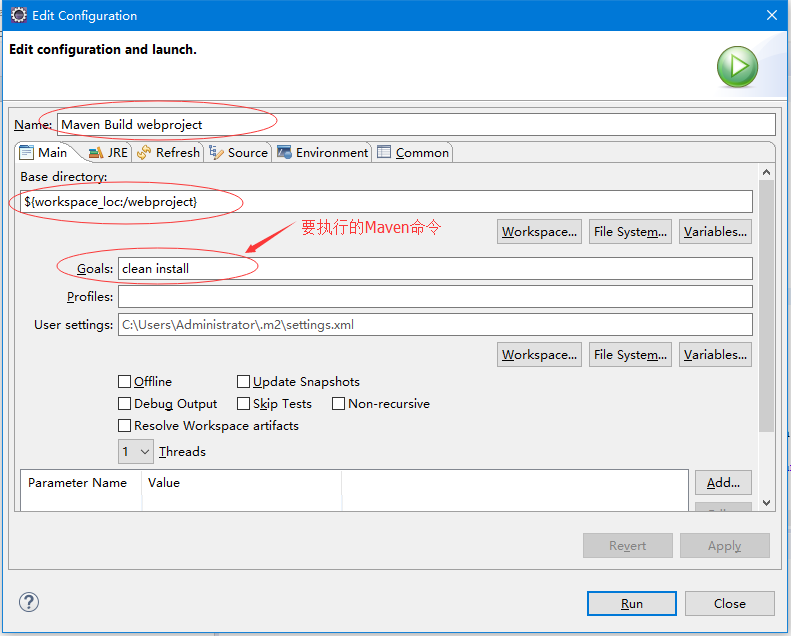The width and height of the screenshot is (791, 636).
Task: Click the Close button
Action: tap(729, 604)
